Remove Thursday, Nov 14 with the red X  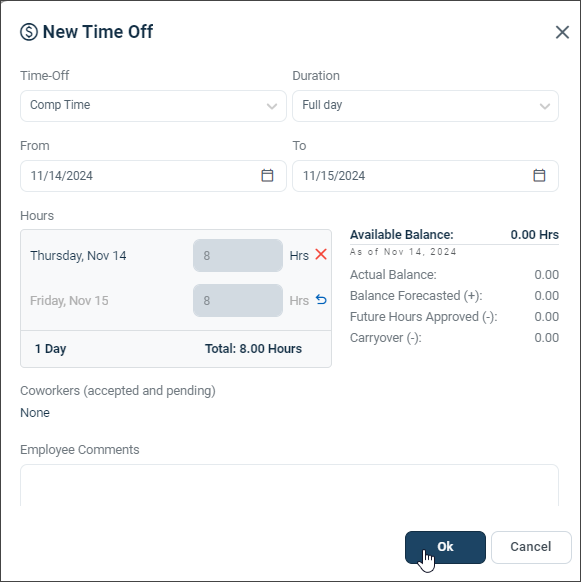click(321, 255)
